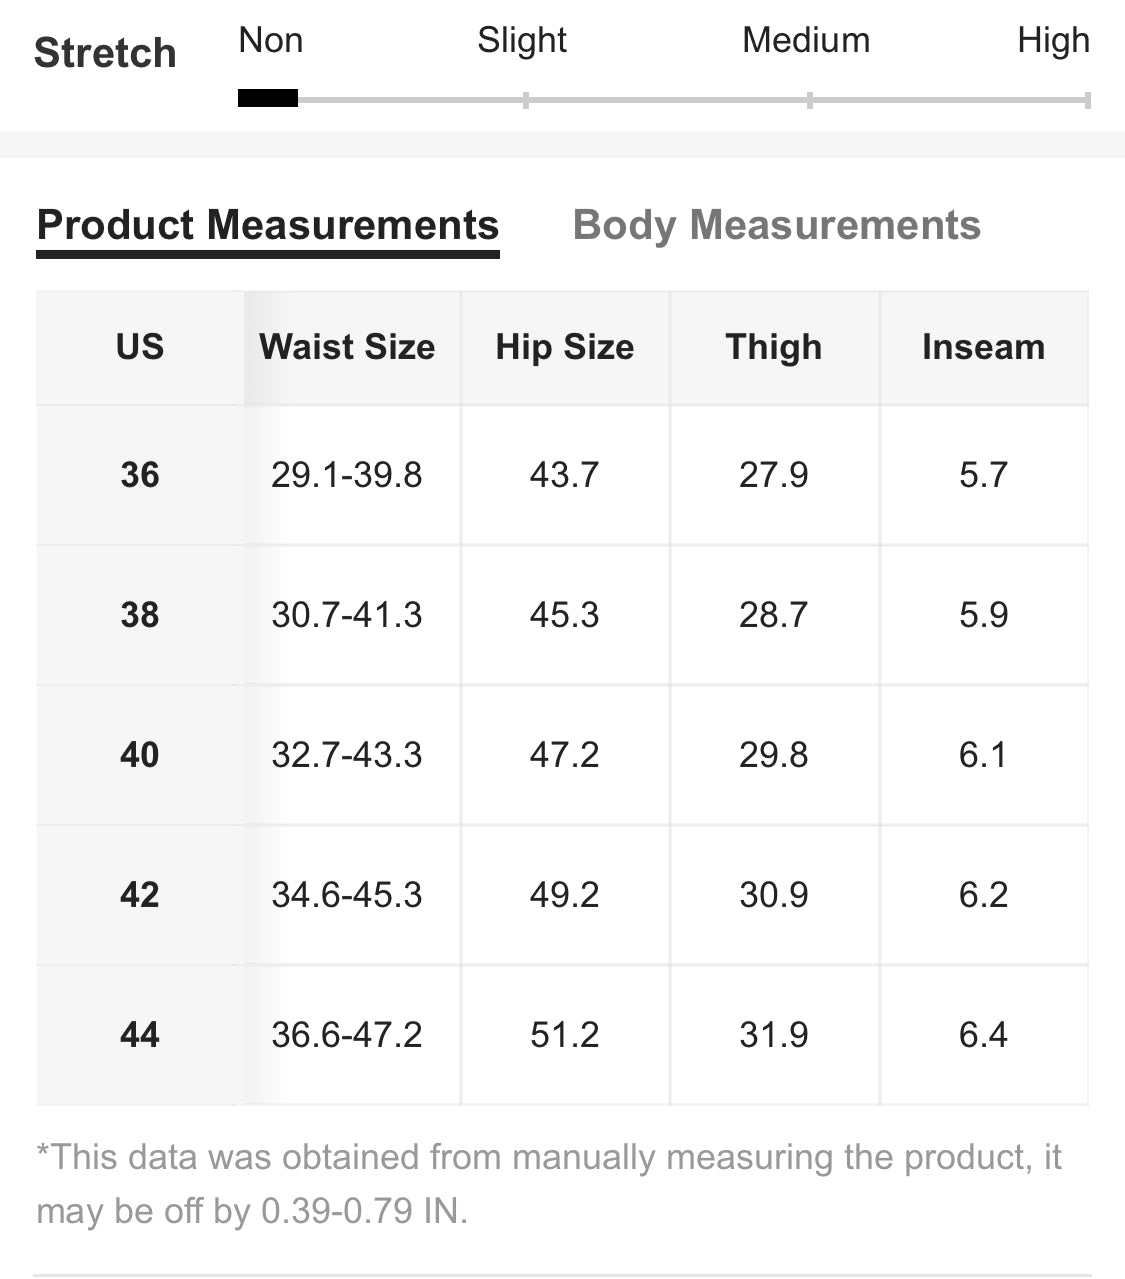Click the Medium mark on Stretch slider
This screenshot has width=1125, height=1279.
(x=809, y=100)
